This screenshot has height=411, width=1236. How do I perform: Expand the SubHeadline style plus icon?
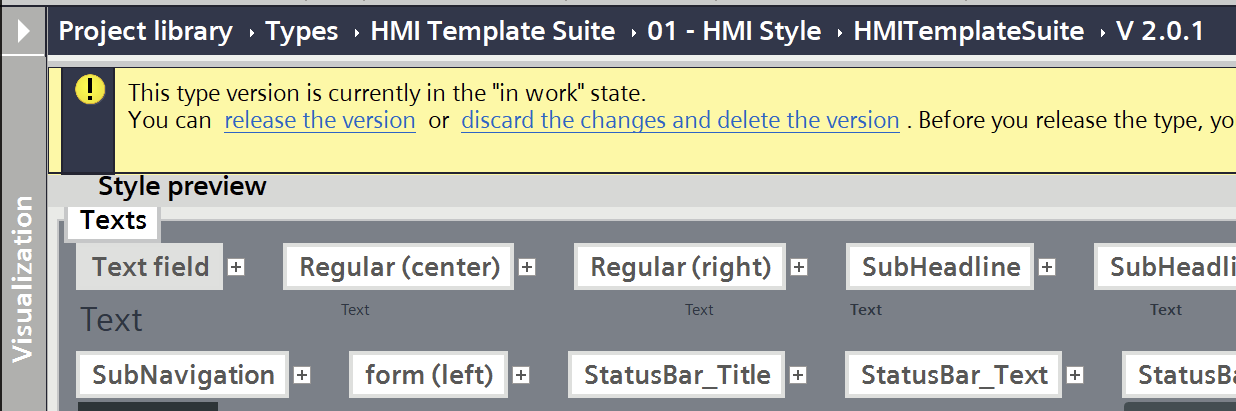click(x=1047, y=267)
